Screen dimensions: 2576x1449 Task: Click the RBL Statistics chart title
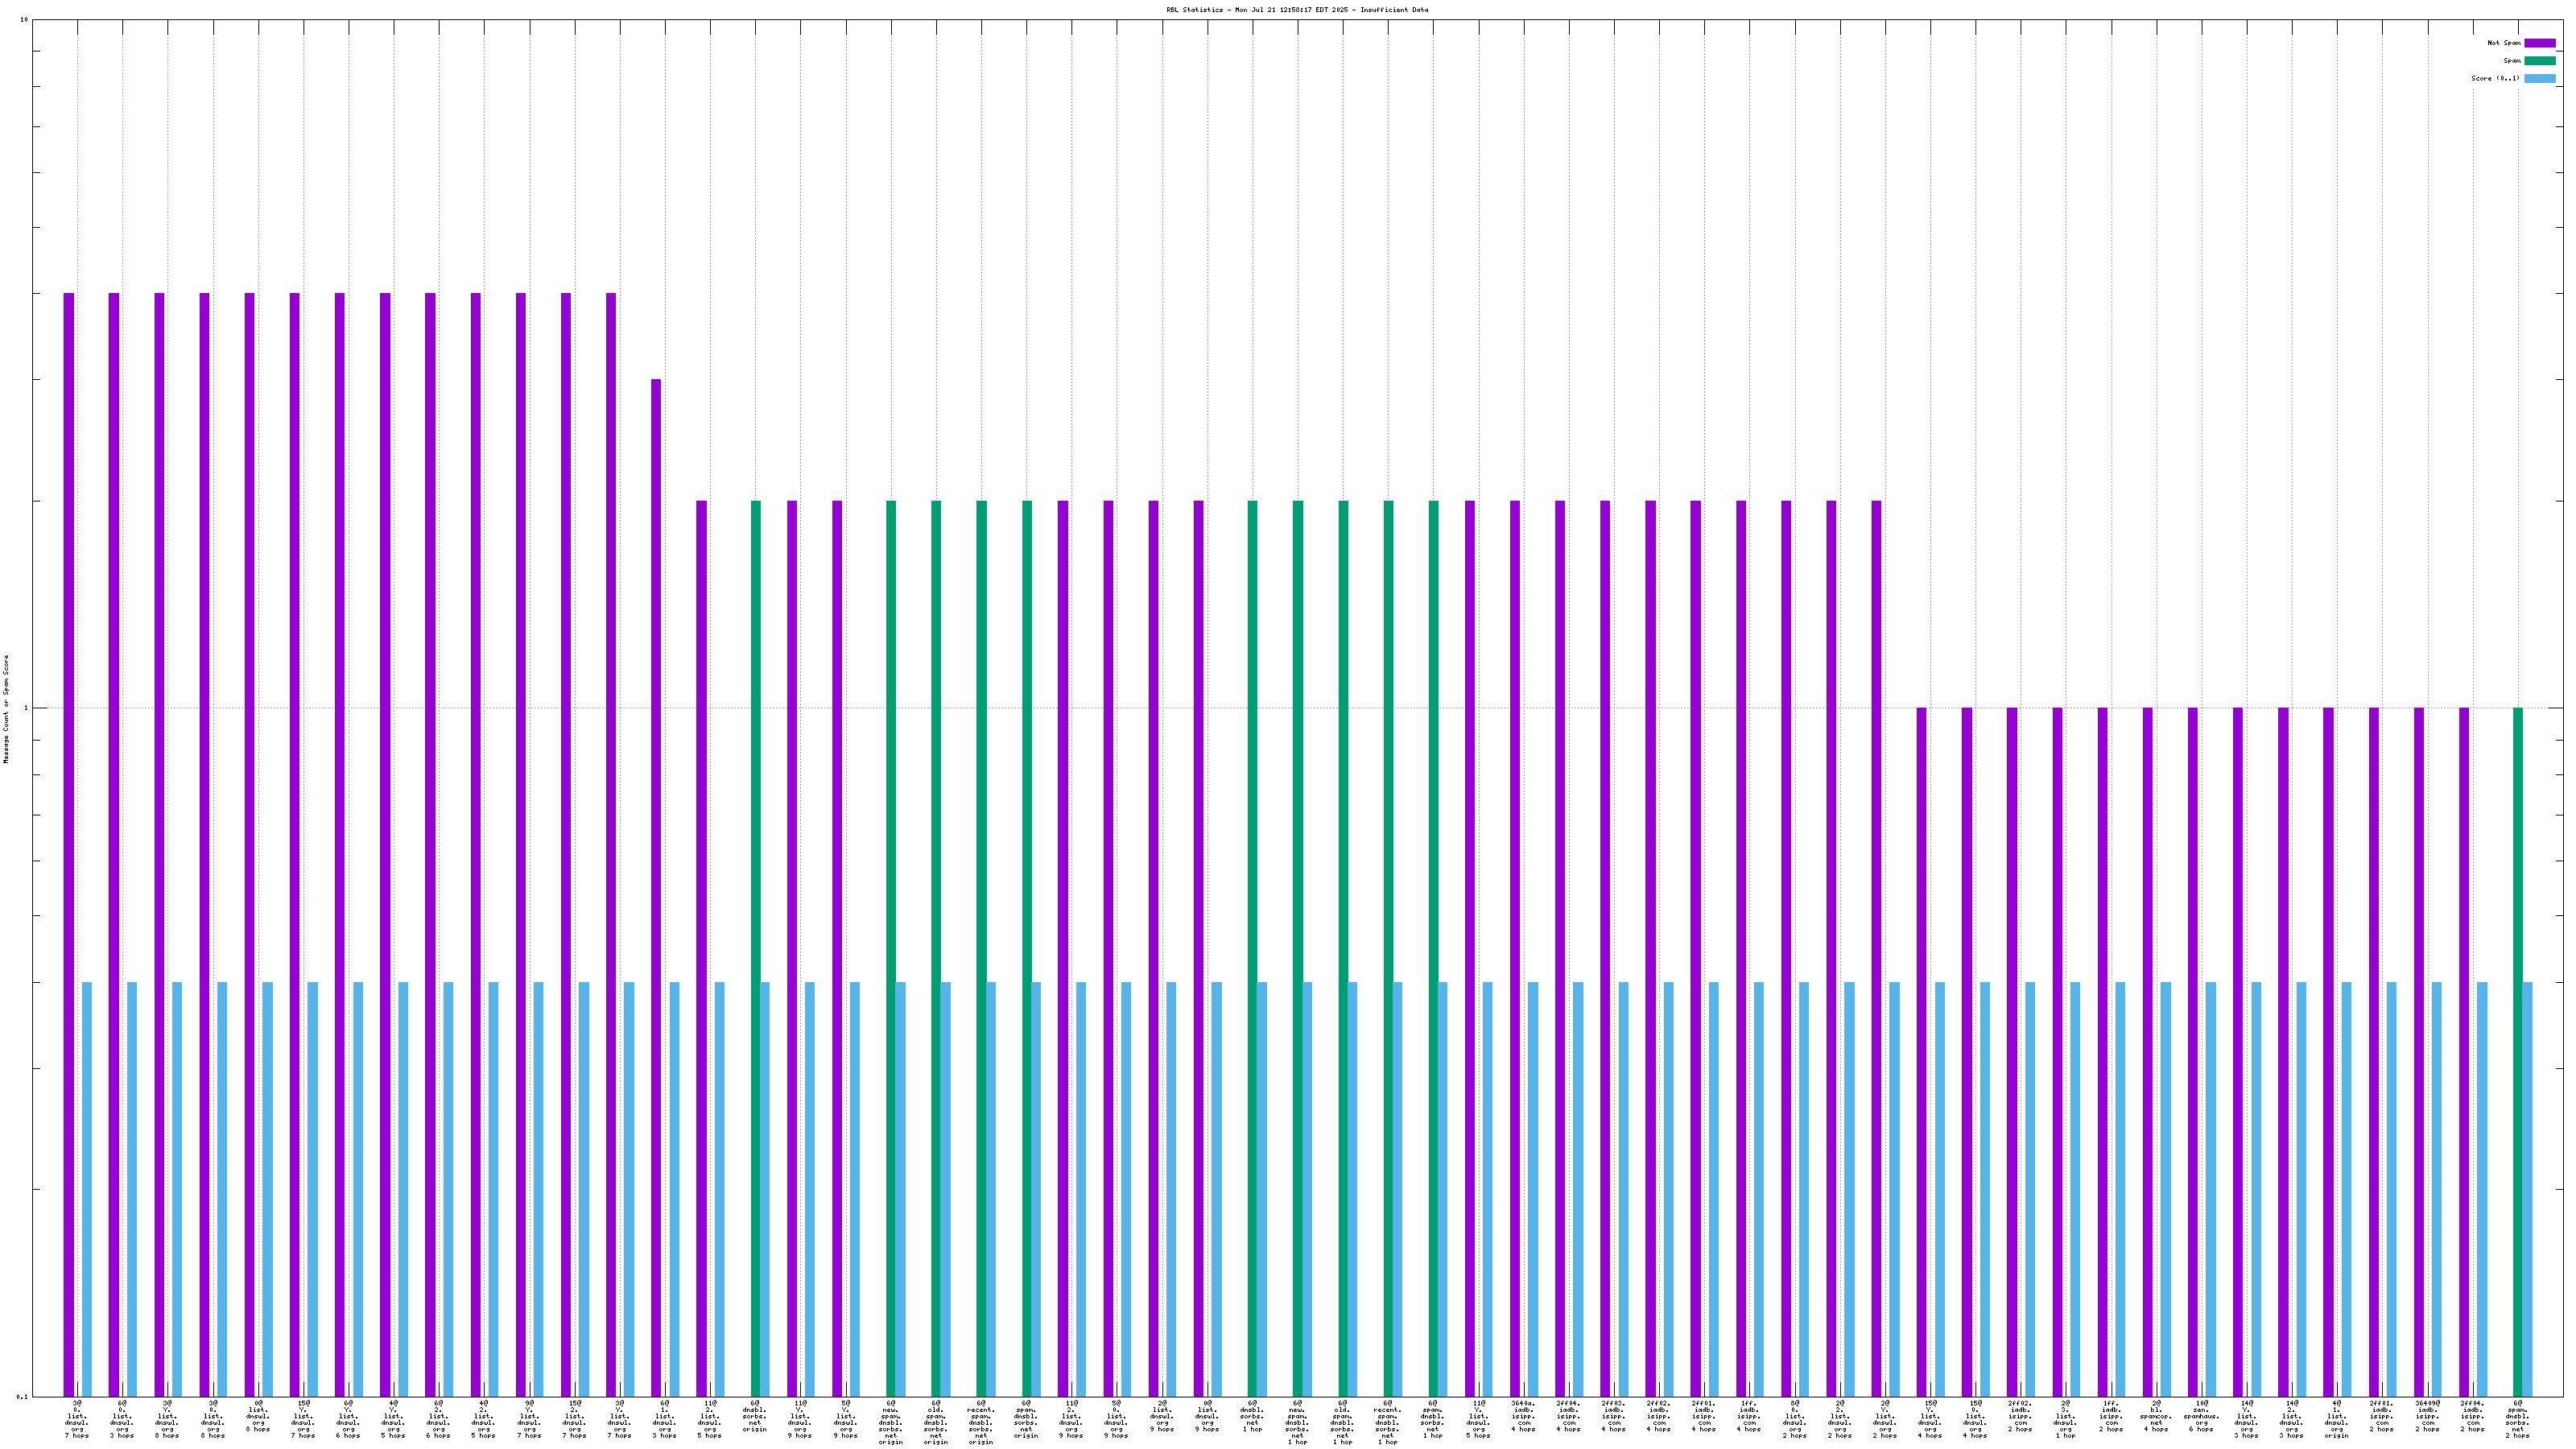[1297, 10]
